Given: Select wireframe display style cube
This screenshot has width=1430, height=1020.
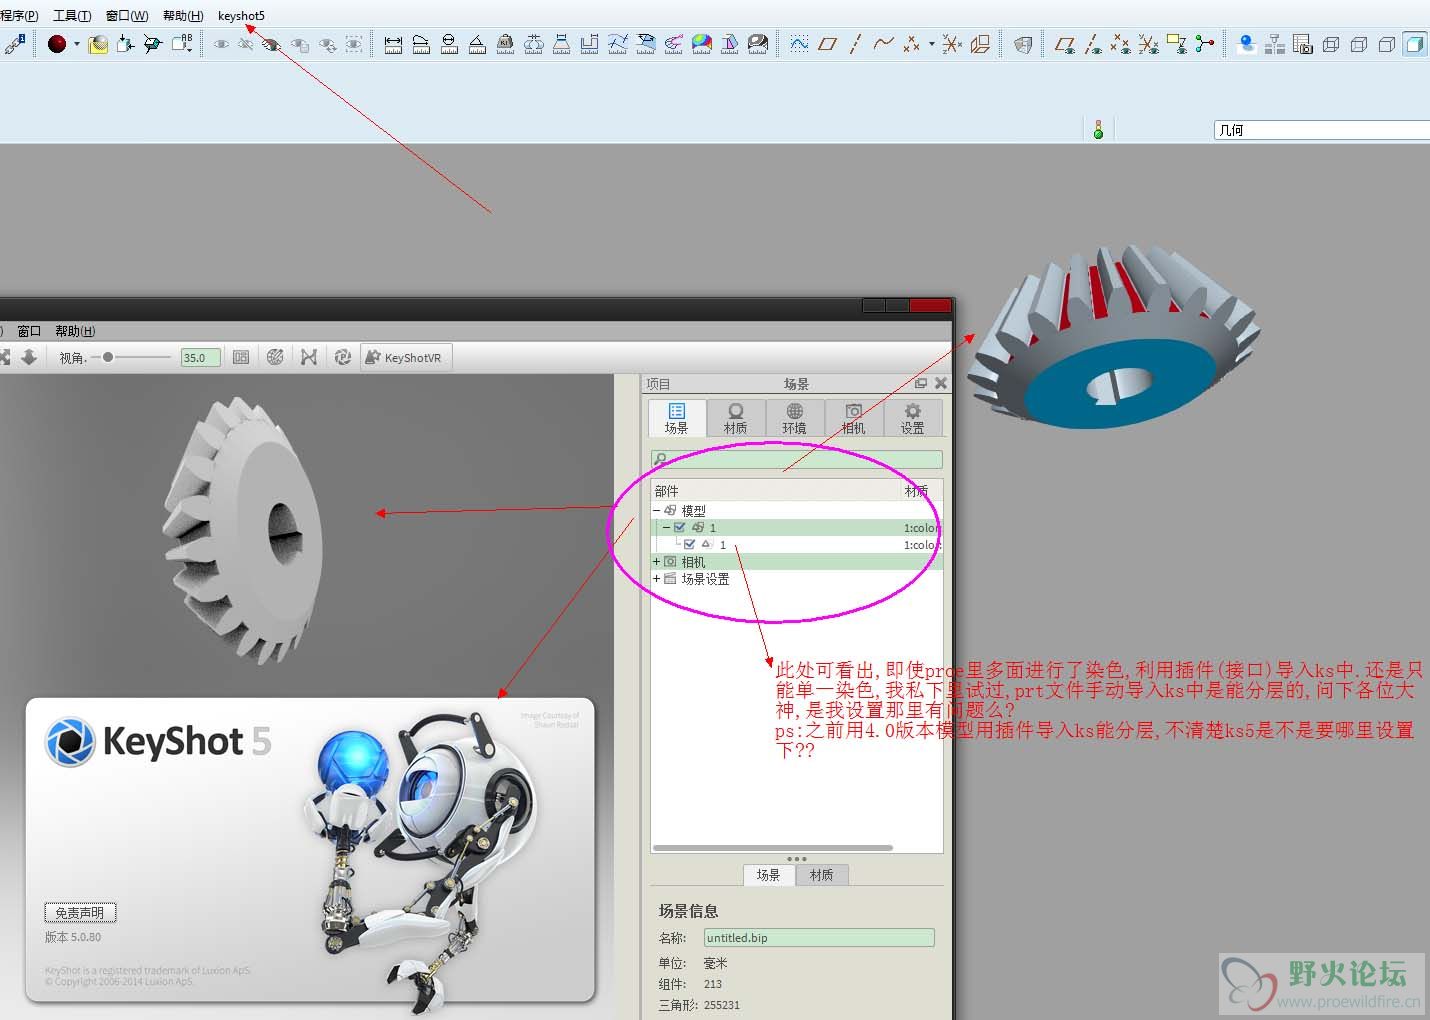Looking at the screenshot, I should (1331, 44).
